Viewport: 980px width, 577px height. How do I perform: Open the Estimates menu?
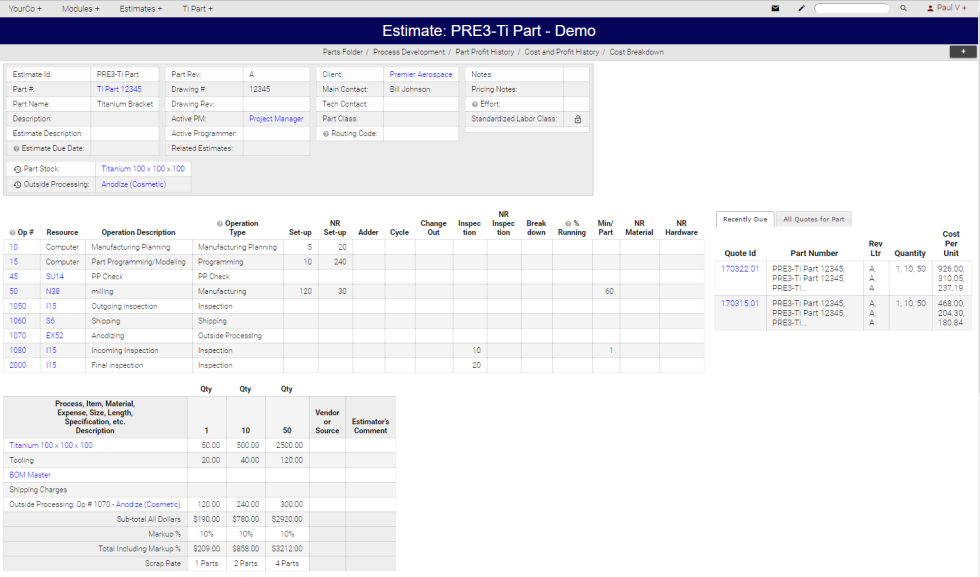tap(140, 8)
